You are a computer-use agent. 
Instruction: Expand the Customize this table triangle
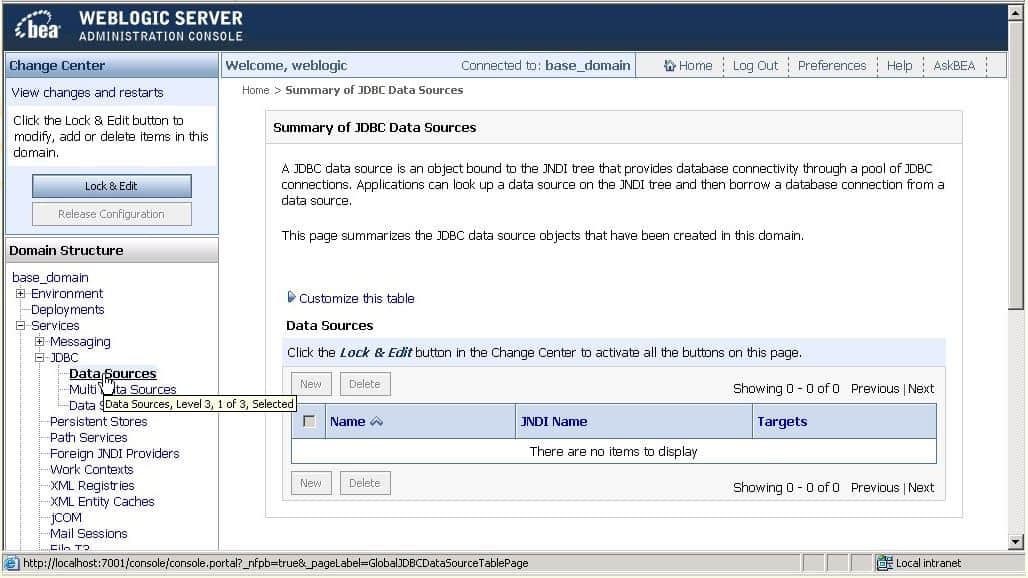tap(291, 298)
